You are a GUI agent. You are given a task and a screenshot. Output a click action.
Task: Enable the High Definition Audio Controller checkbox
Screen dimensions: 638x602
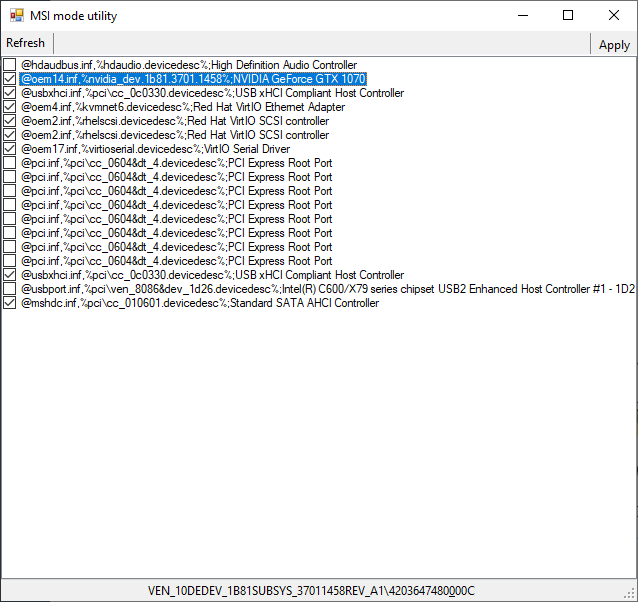[9, 65]
